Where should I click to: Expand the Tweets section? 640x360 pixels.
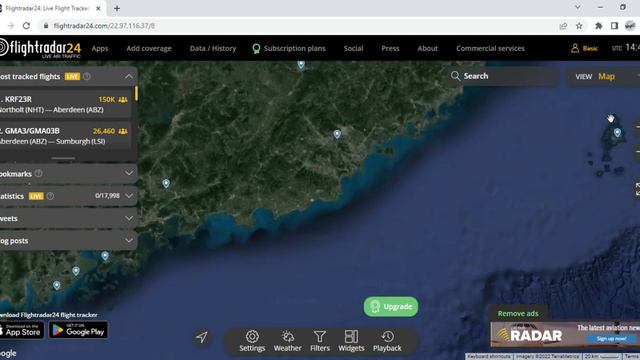coord(129,218)
